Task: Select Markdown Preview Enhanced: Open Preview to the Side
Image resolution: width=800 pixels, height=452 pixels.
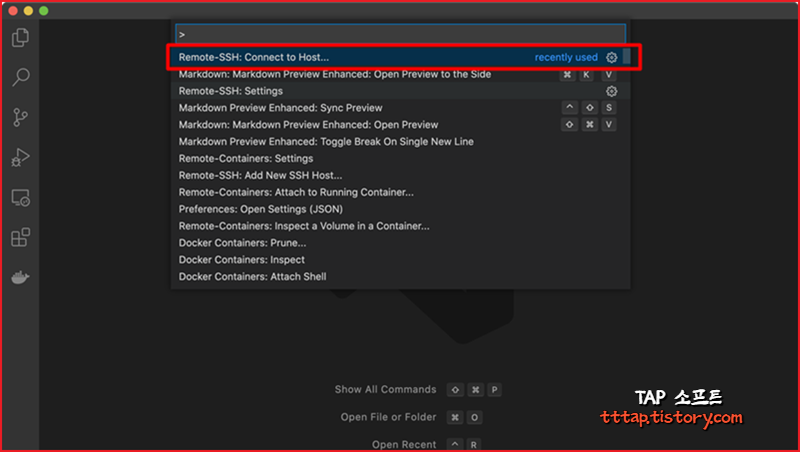Action: tap(401, 74)
